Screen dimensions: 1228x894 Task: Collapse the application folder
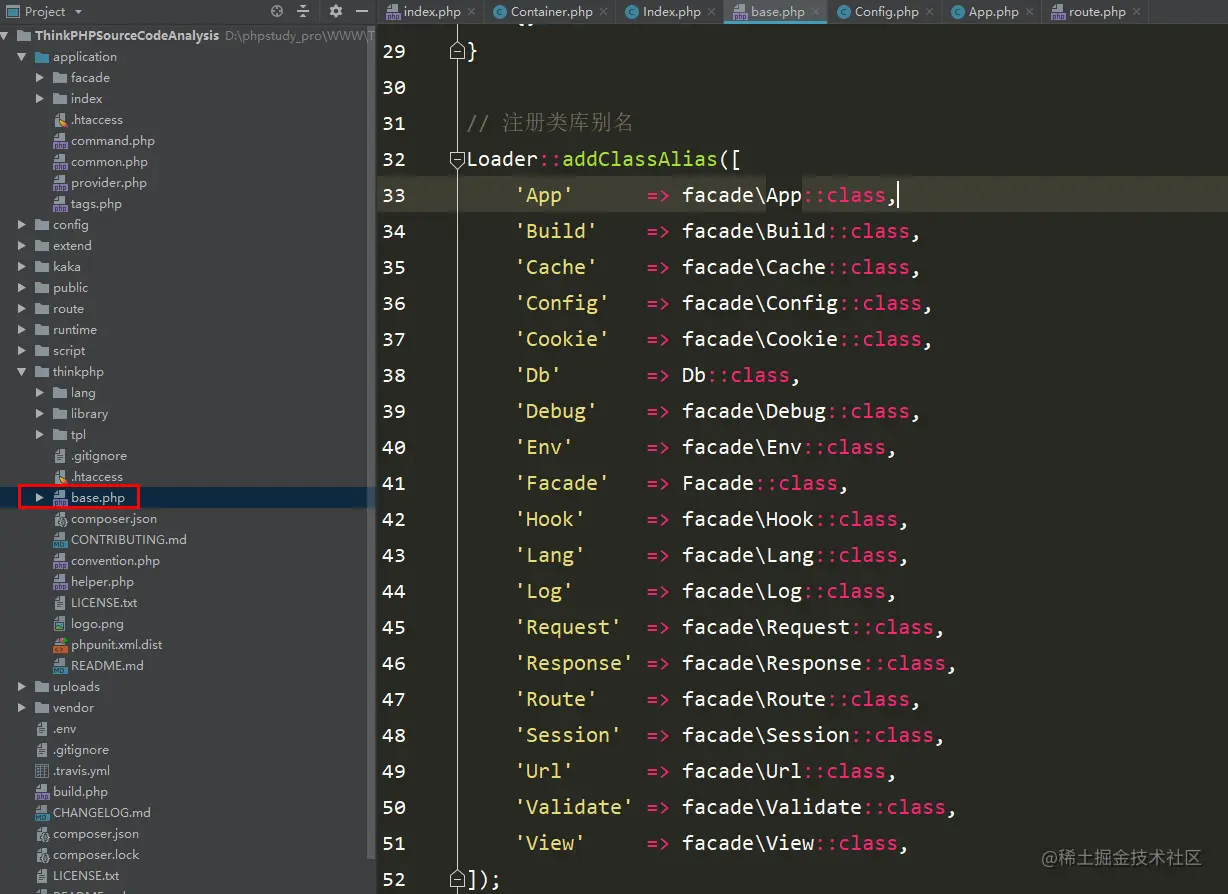point(22,57)
